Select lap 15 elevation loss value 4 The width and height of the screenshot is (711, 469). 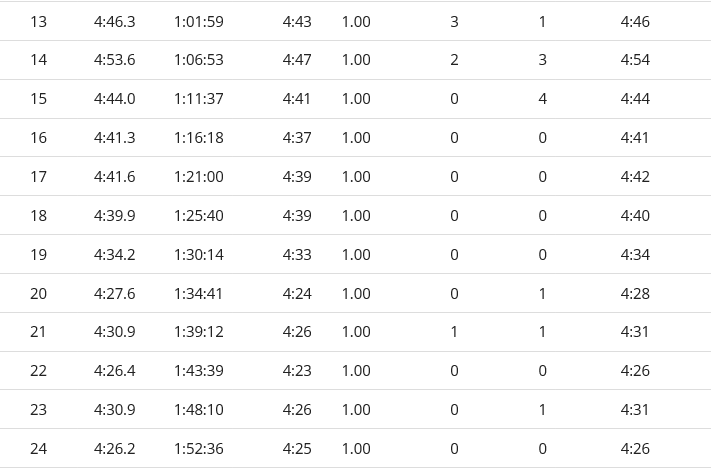[542, 99]
